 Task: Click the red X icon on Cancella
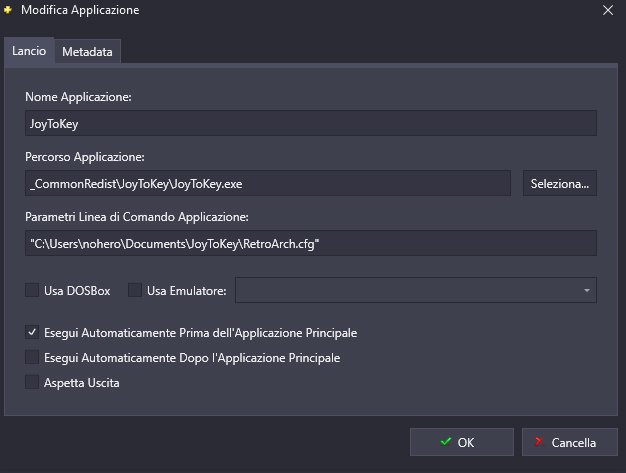[539, 441]
